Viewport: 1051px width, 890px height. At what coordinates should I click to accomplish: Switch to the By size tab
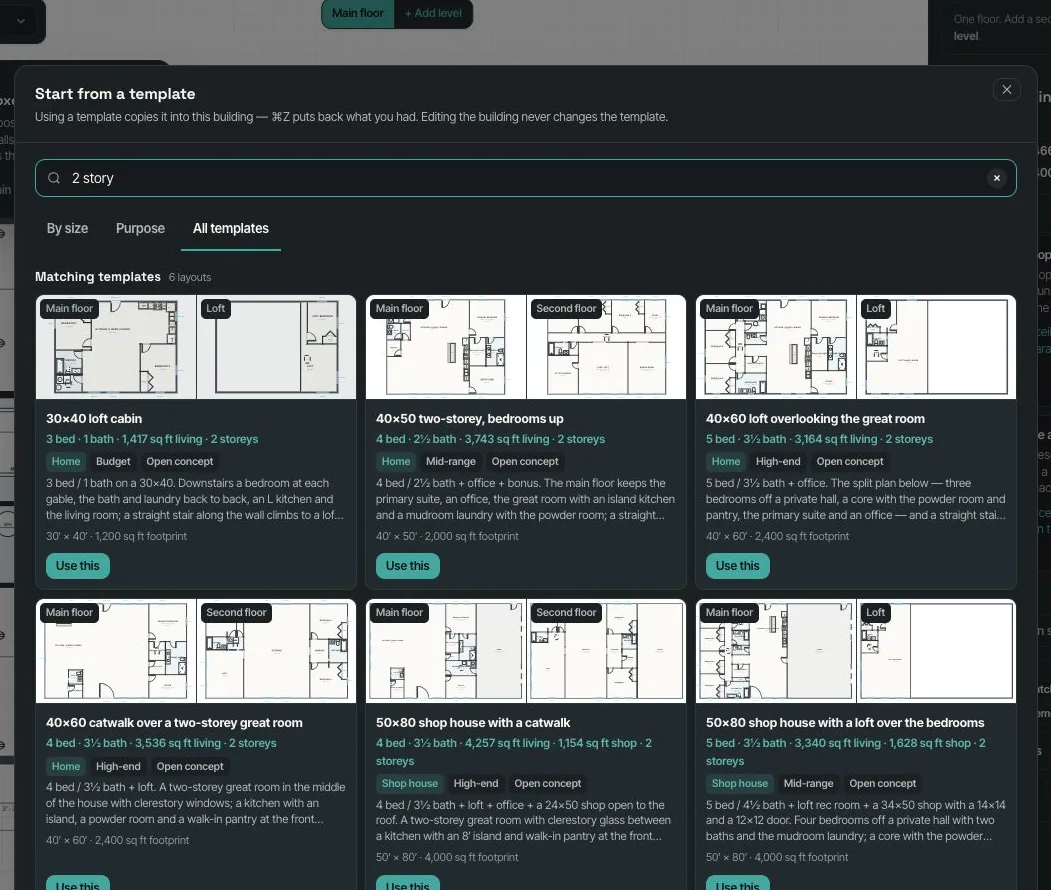point(67,229)
